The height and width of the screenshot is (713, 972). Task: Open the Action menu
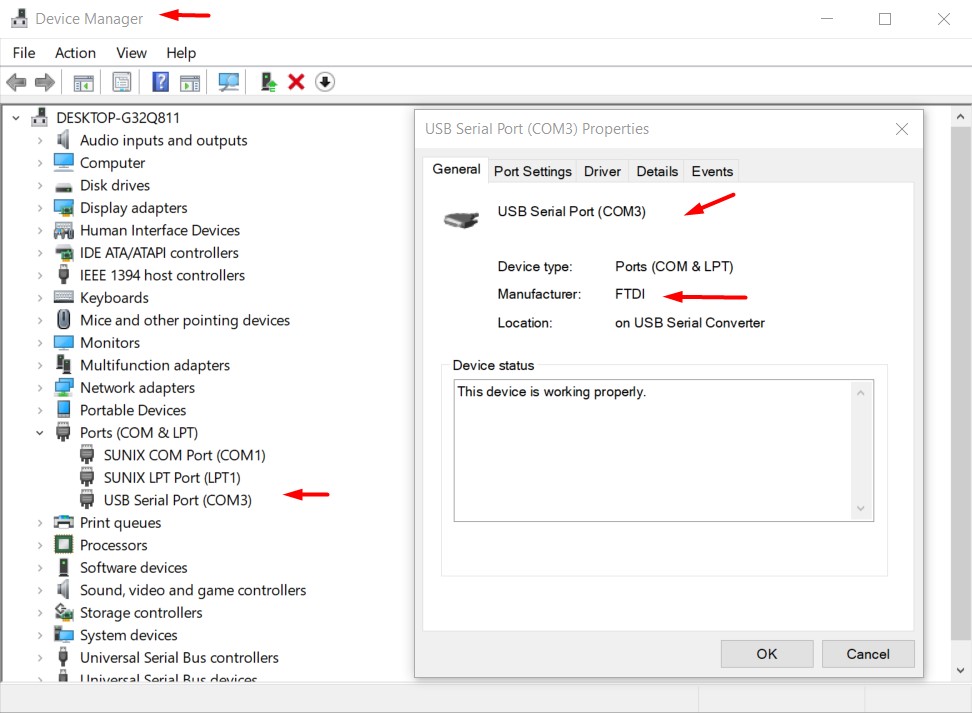point(76,53)
